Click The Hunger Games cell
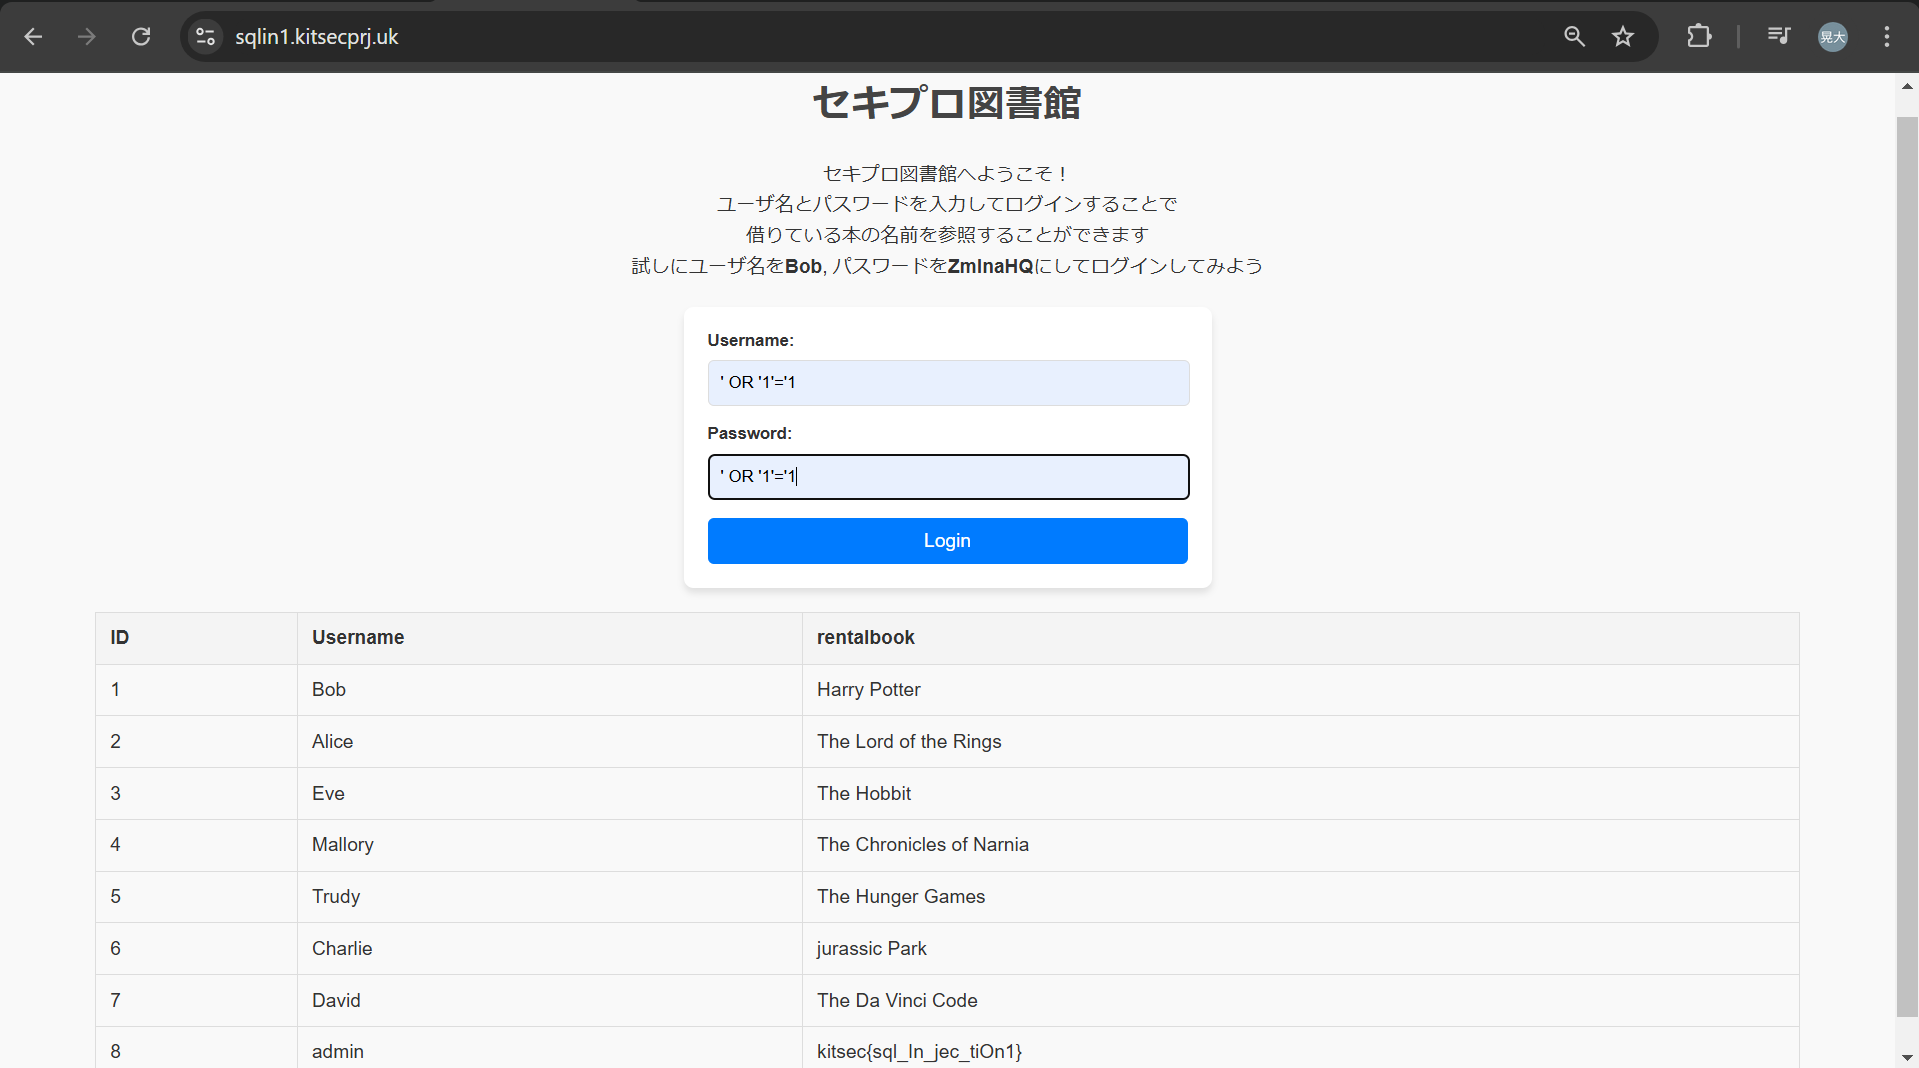This screenshot has width=1919, height=1068. point(1300,897)
